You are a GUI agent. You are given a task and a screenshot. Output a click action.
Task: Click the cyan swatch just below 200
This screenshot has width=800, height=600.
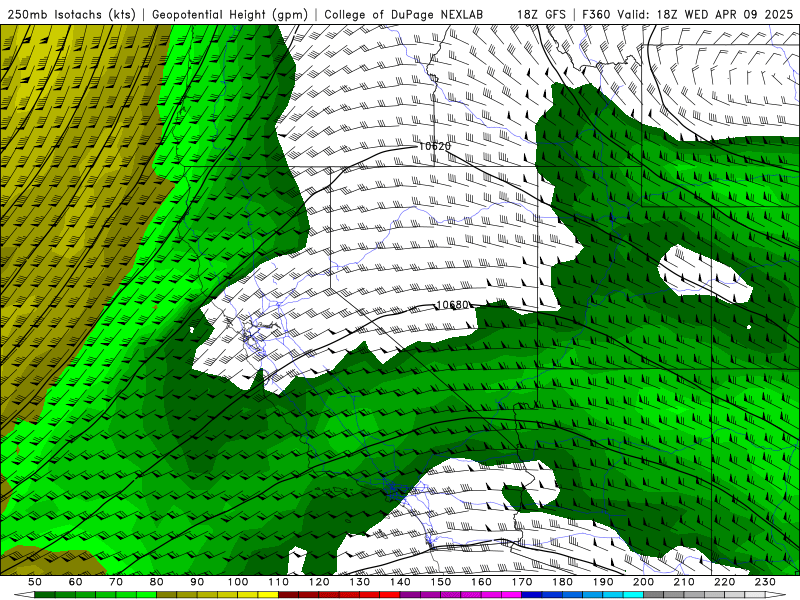pyautogui.click(x=633, y=594)
